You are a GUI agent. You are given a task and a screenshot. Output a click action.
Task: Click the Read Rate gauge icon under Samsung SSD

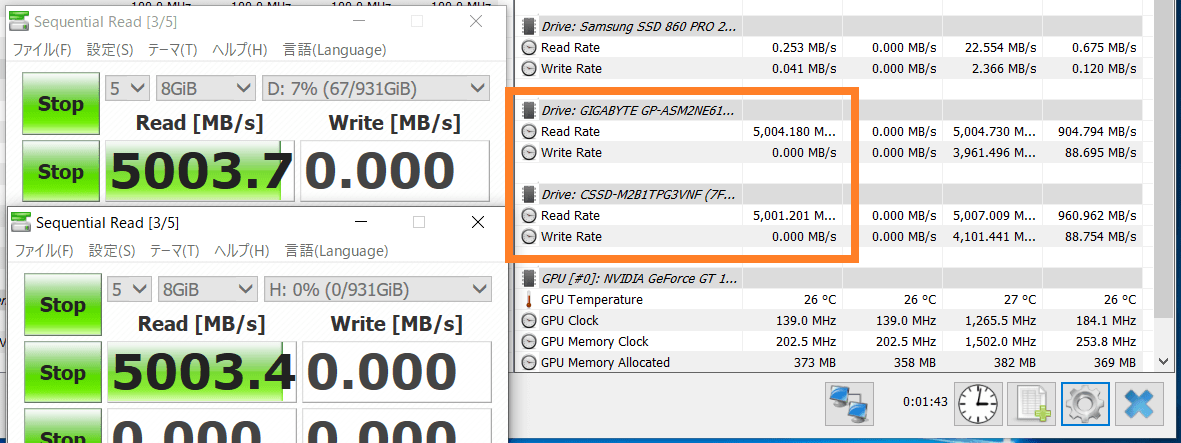click(x=529, y=47)
